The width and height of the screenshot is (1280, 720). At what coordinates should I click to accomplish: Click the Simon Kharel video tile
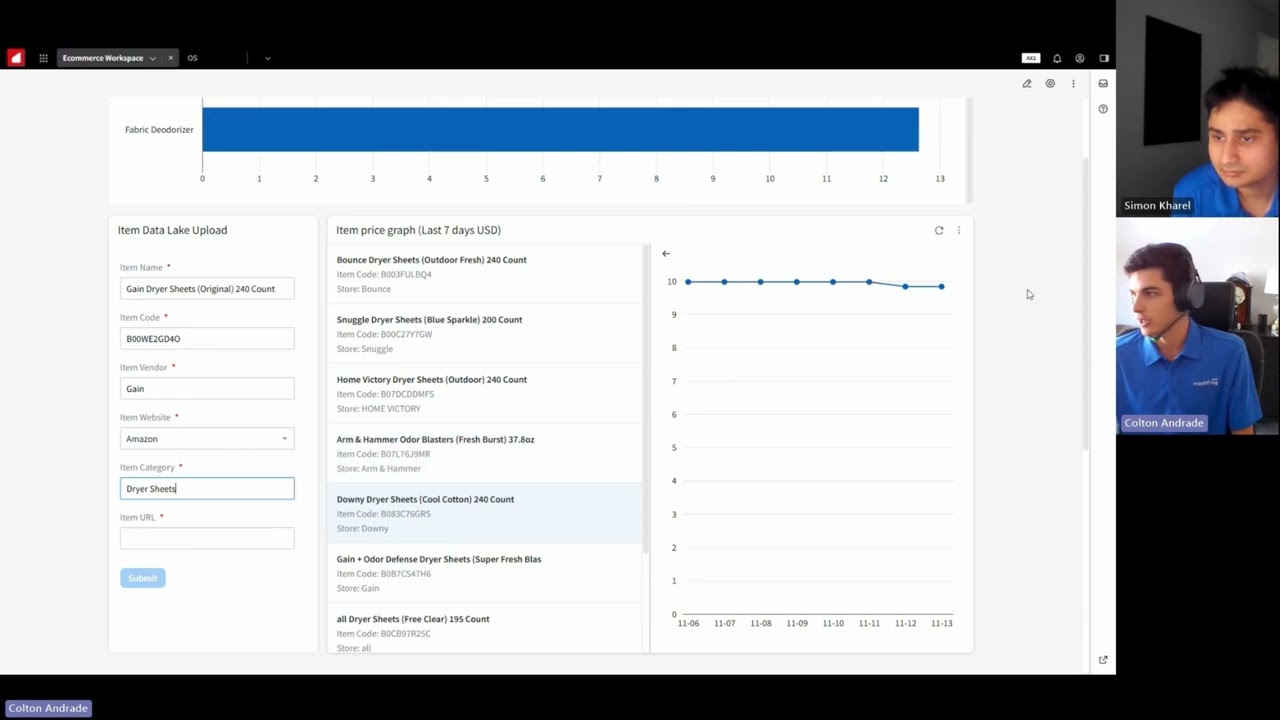pos(1197,108)
